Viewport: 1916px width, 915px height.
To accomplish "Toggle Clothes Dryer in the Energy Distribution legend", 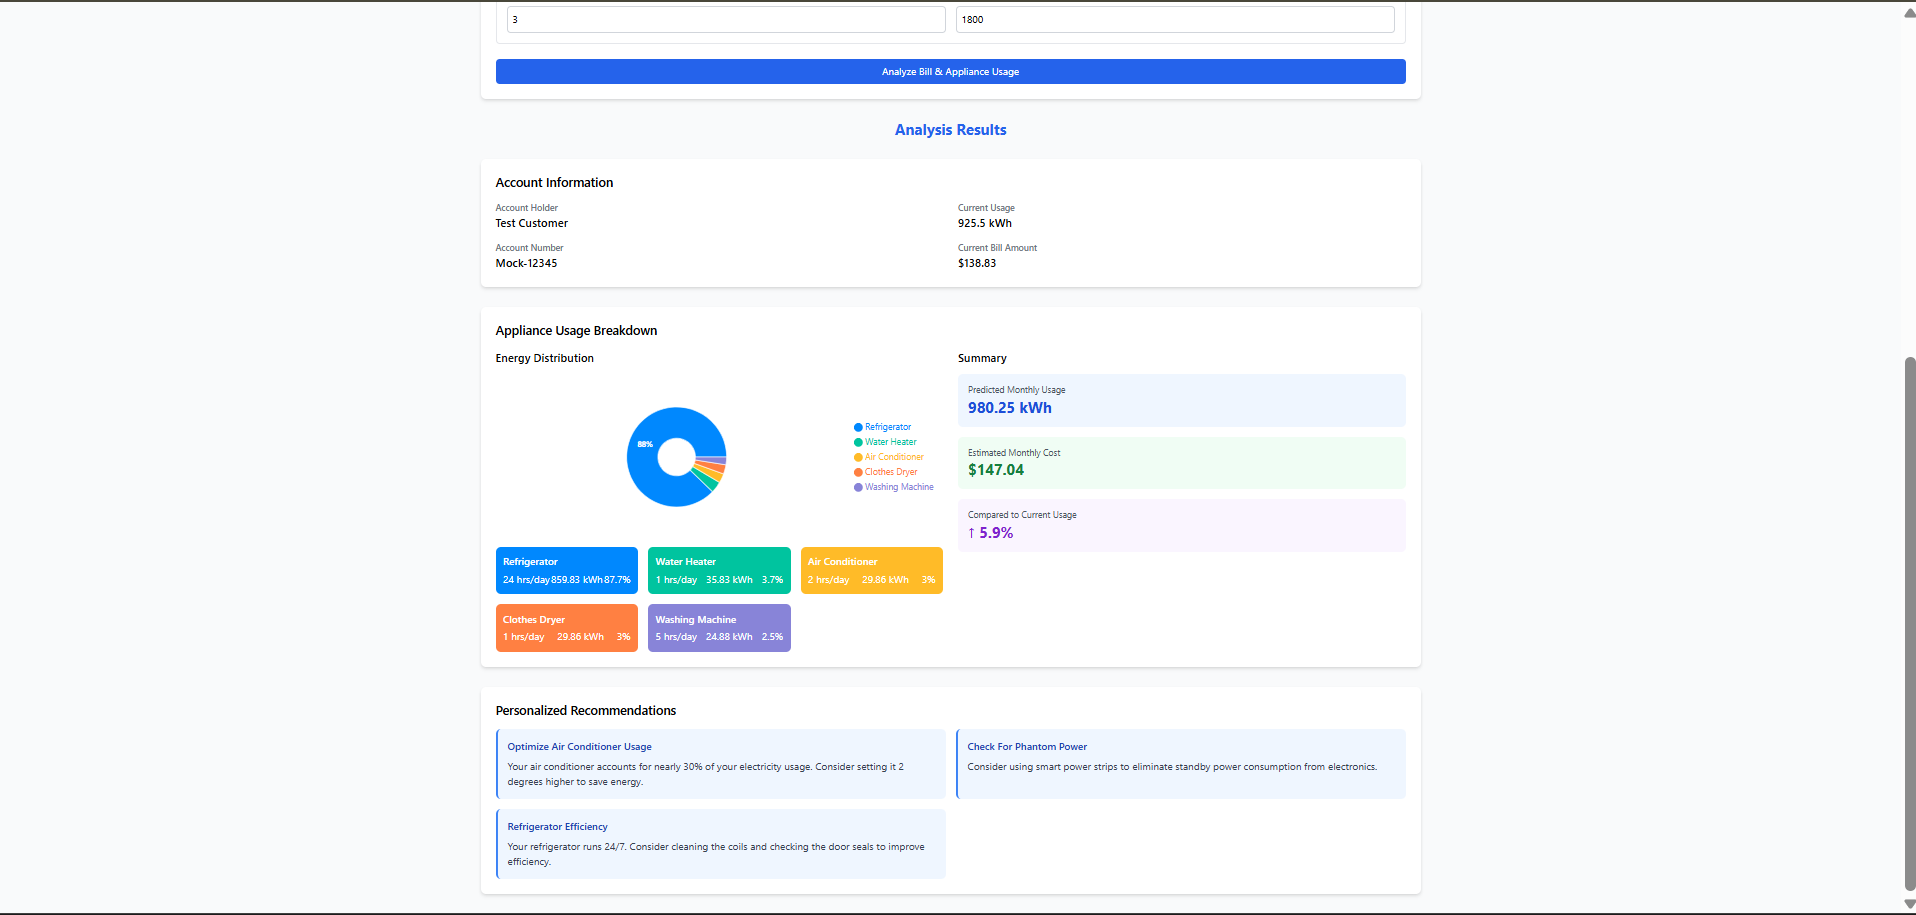I will pyautogui.click(x=885, y=472).
